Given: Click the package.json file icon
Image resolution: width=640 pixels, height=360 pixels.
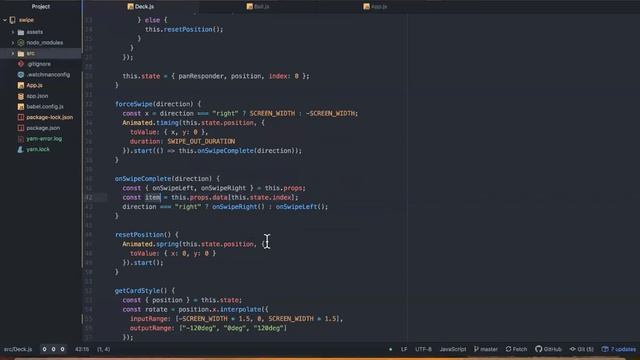Looking at the screenshot, I should coord(21,128).
